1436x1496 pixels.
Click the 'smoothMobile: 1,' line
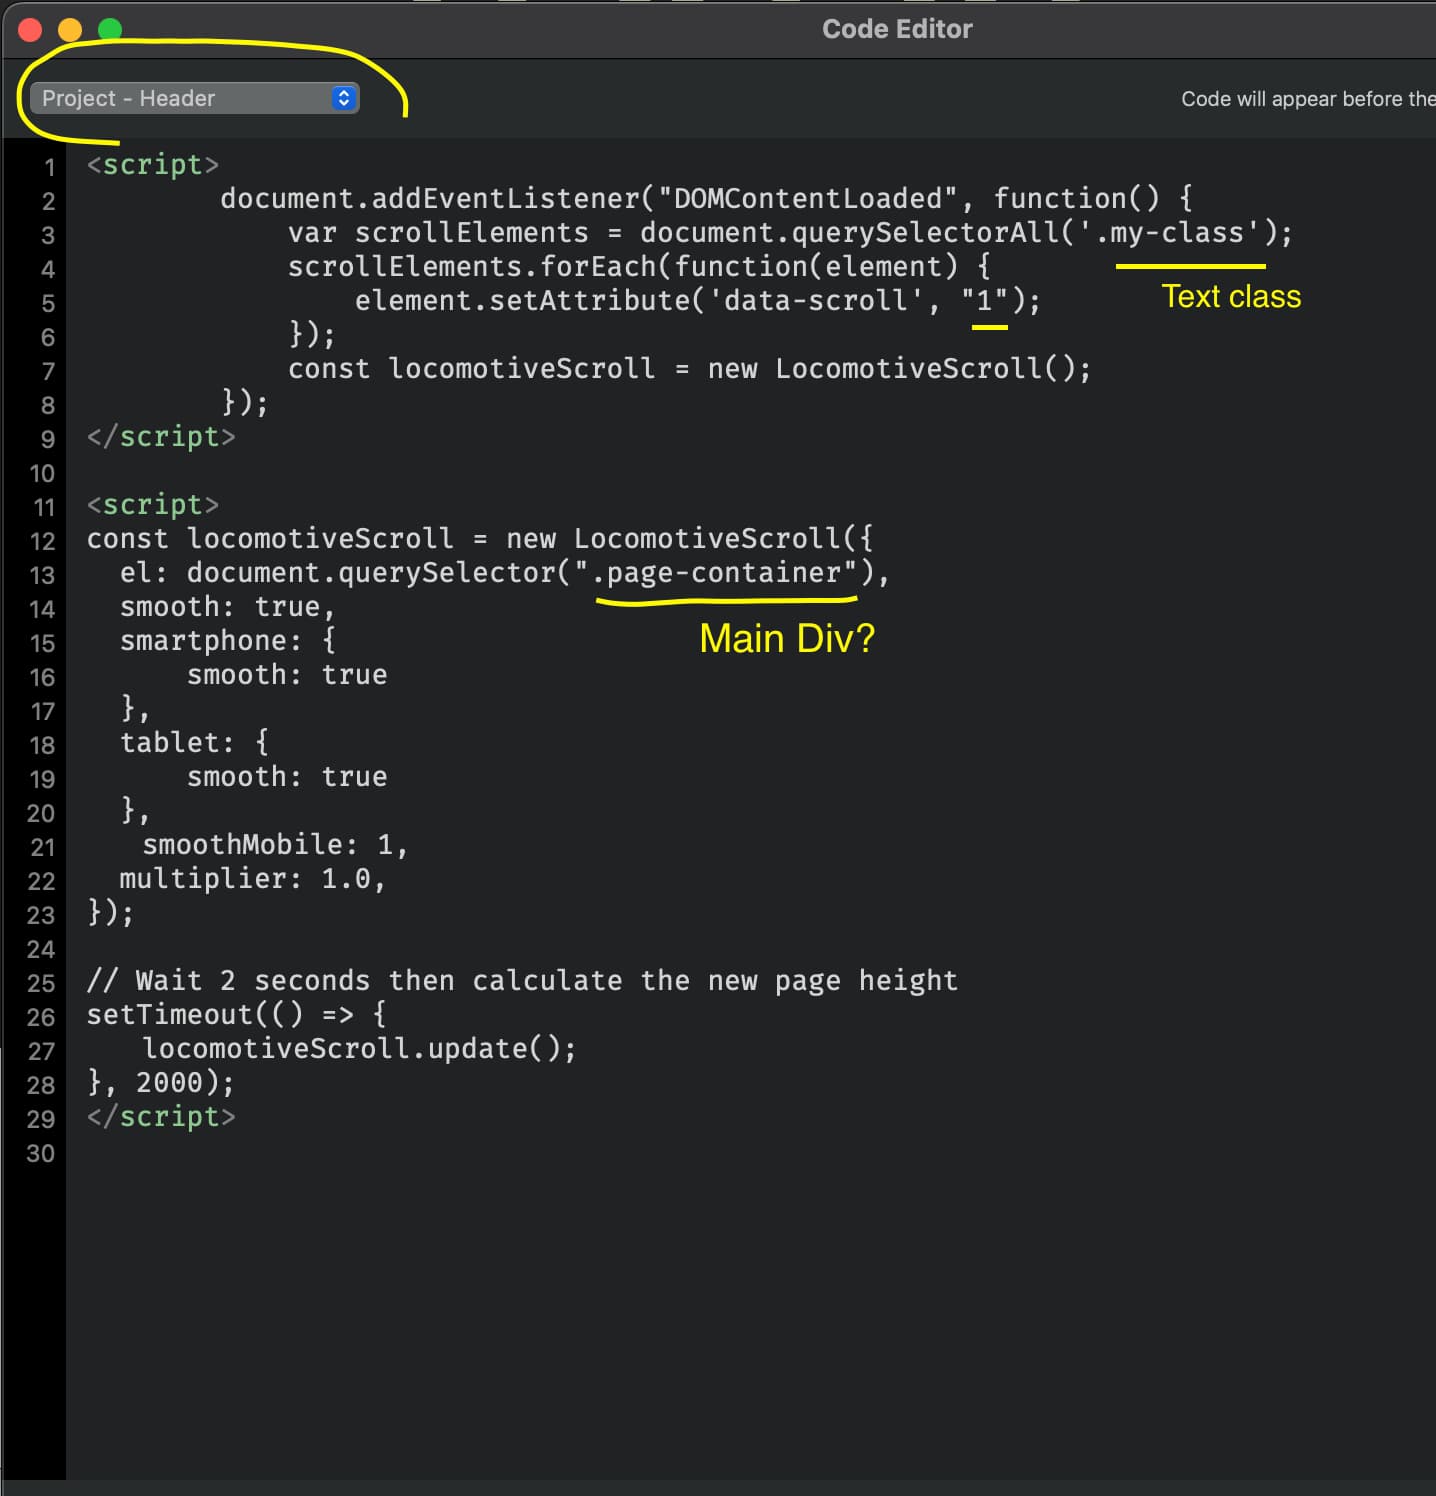pyautogui.click(x=274, y=845)
